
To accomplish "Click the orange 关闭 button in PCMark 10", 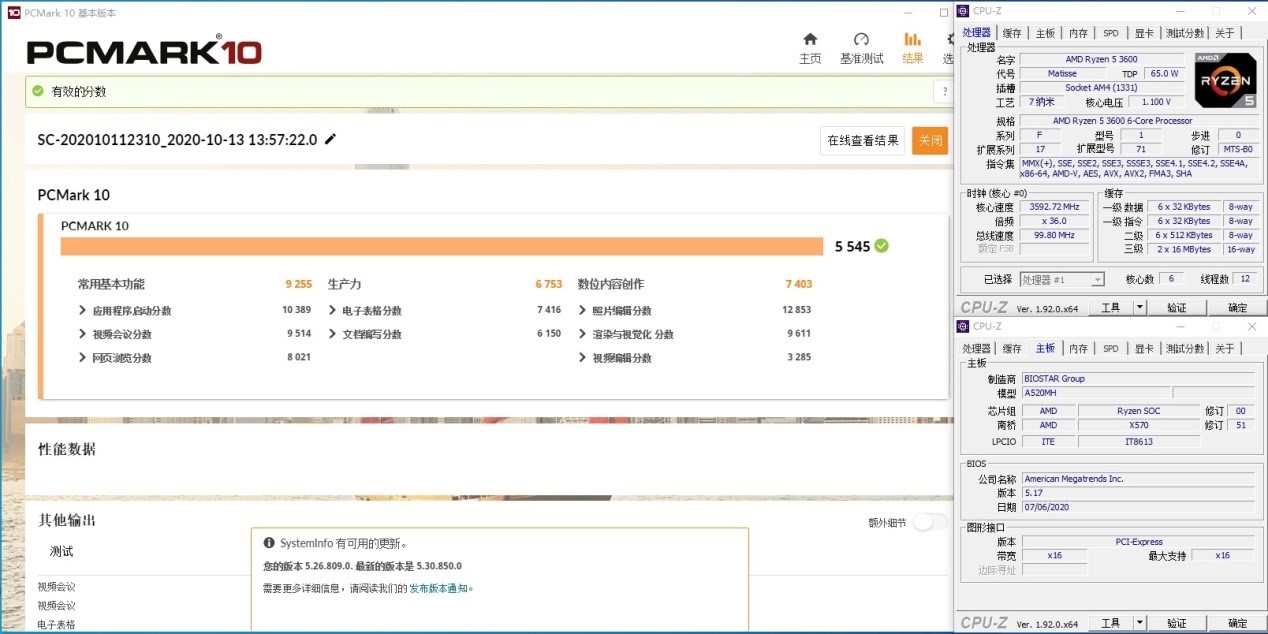I will 930,140.
